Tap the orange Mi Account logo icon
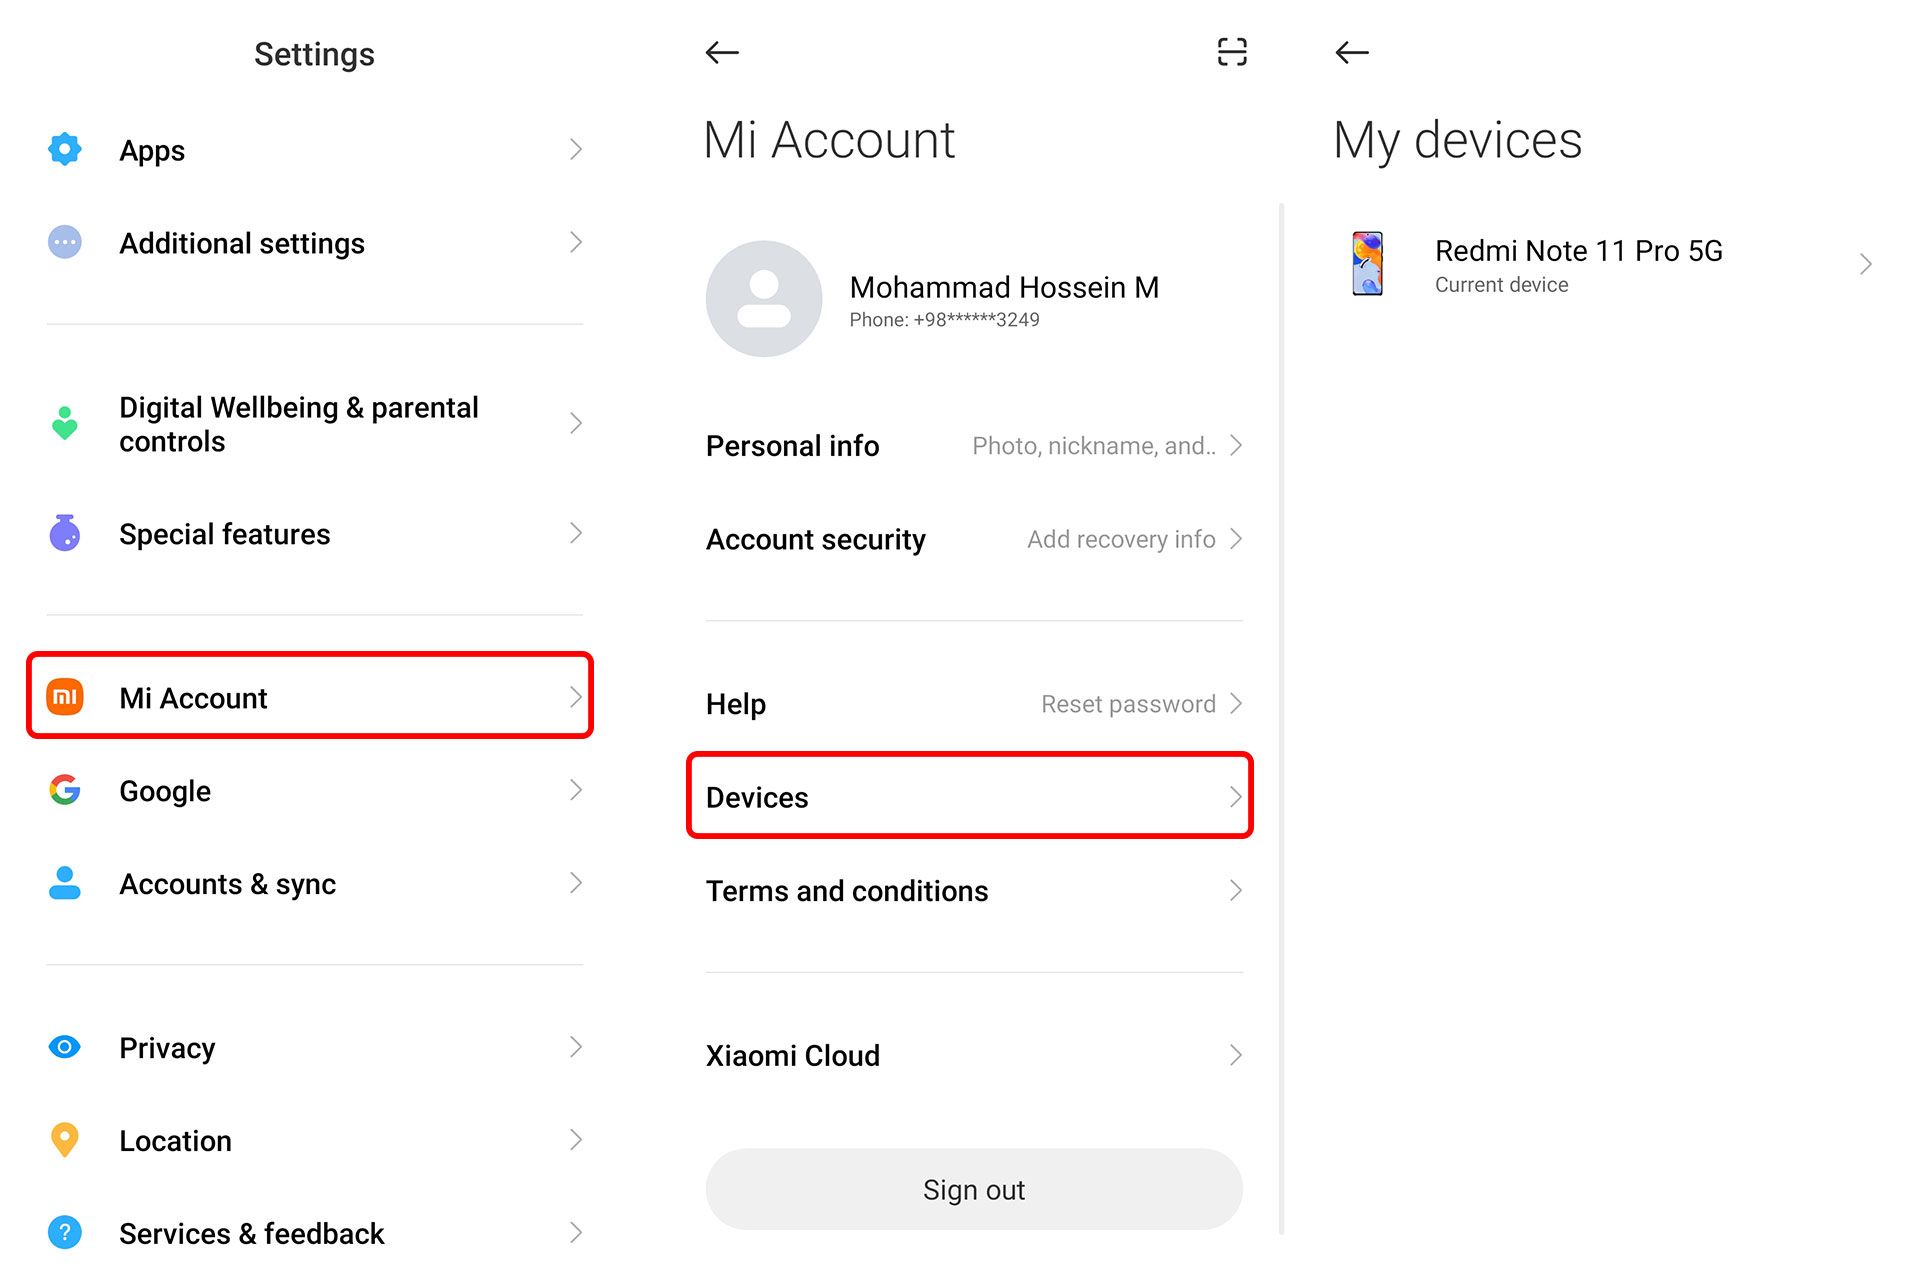1920x1276 pixels. [65, 697]
